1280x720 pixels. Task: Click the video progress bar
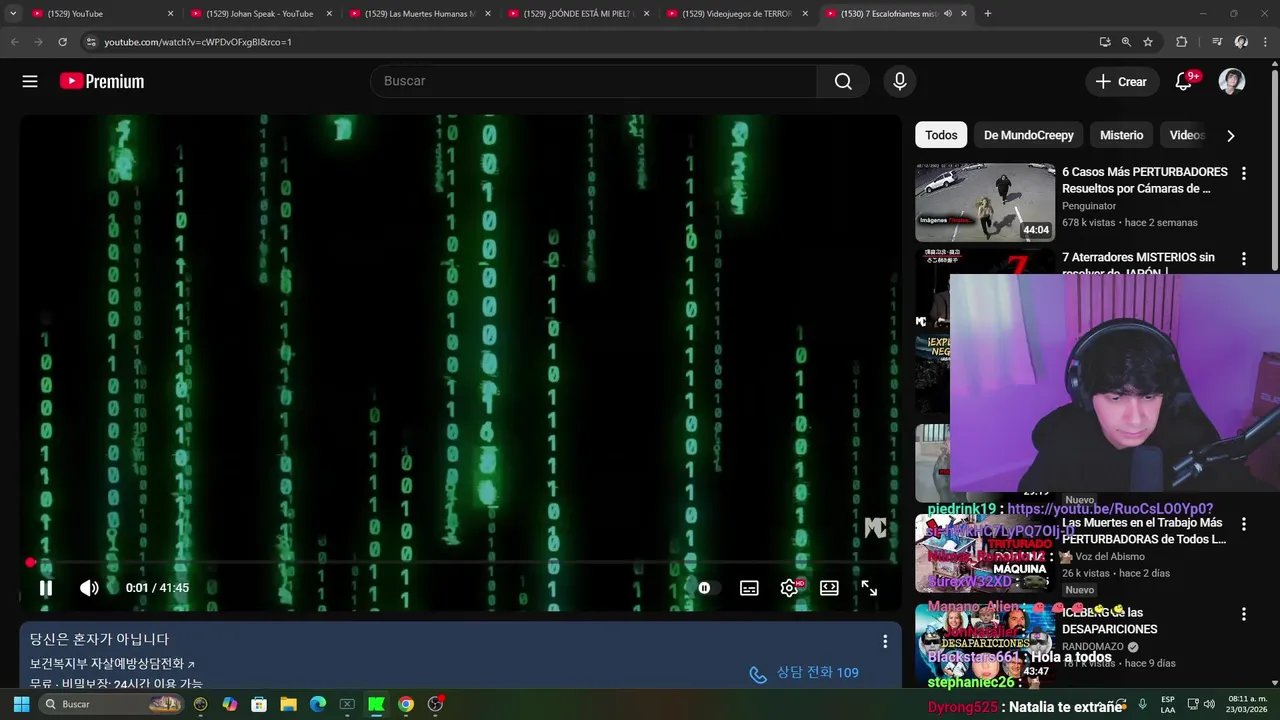click(x=461, y=563)
